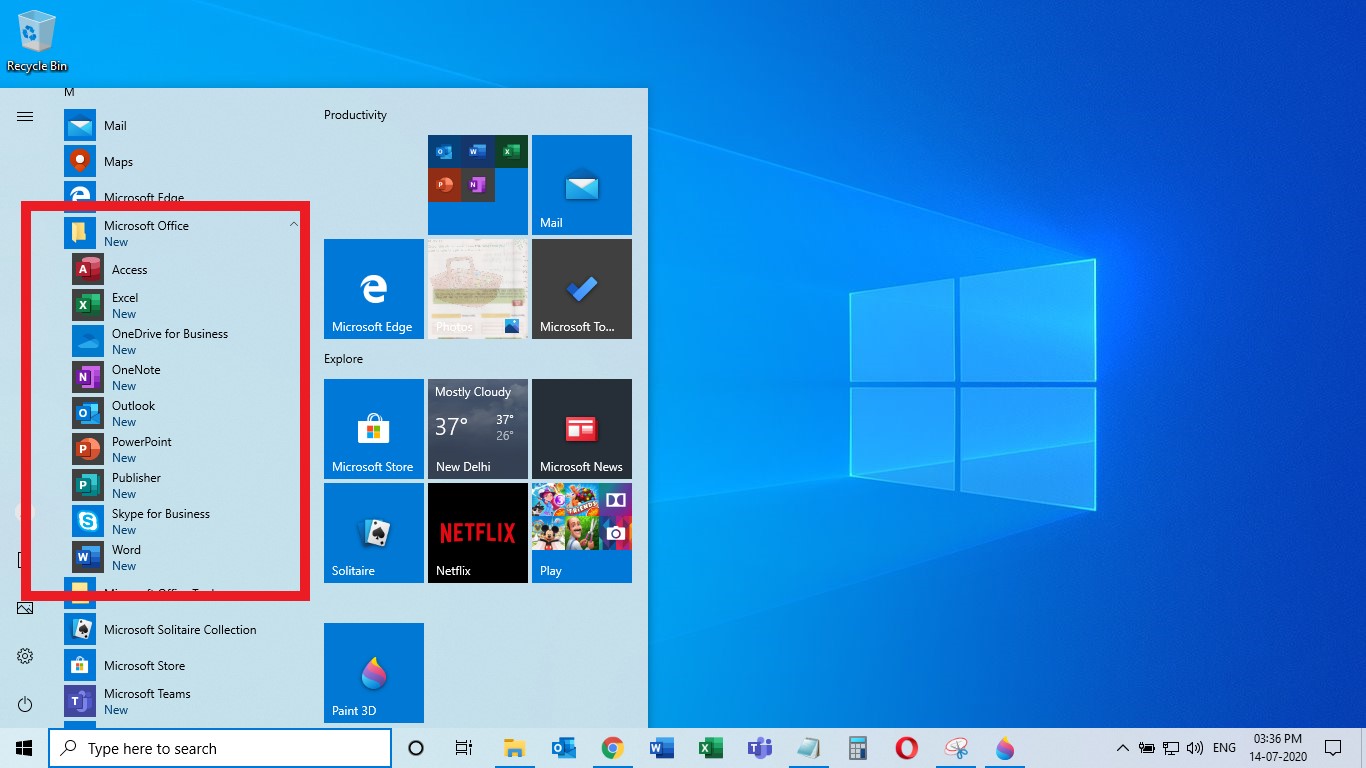Open the Microsoft Store tile

[x=374, y=429]
